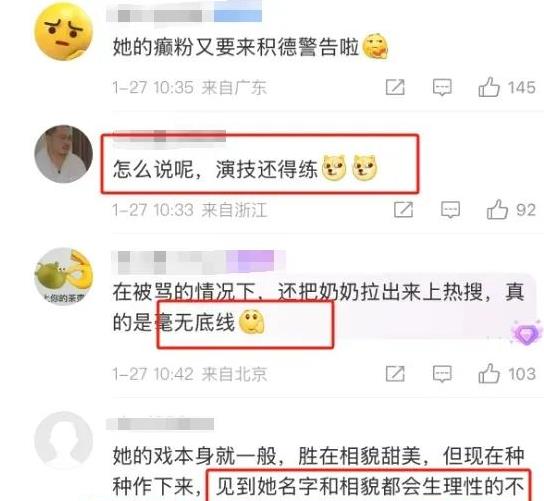Share the comment posted from 广东
This screenshot has height=501, width=544.
(x=395, y=87)
